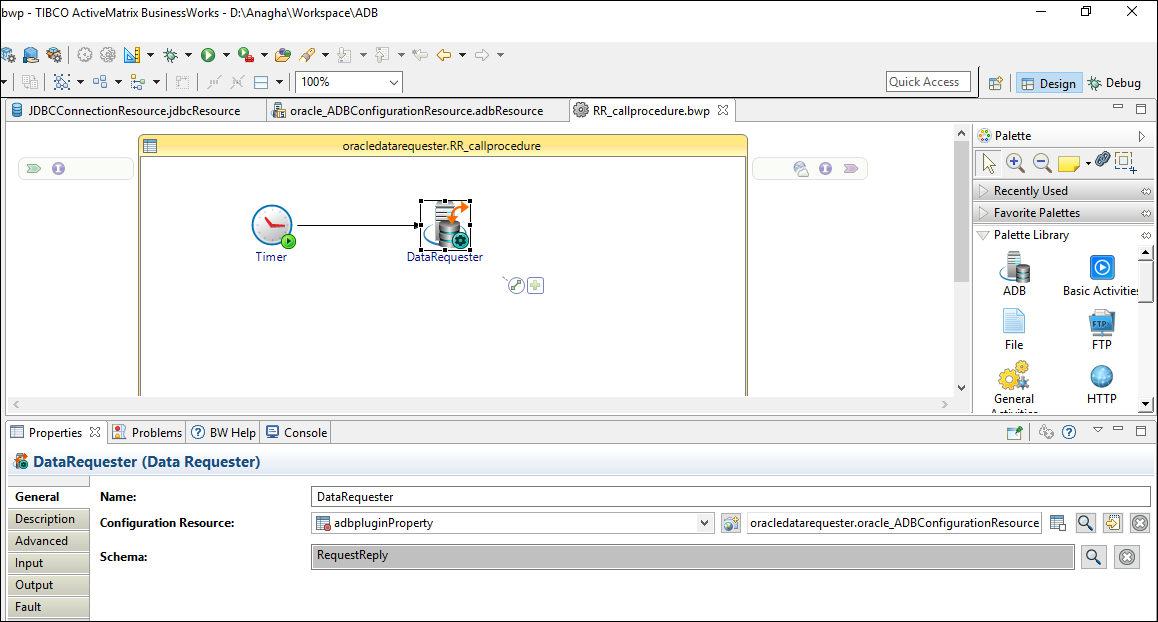Viewport: 1158px width, 622px height.
Task: Select the ADB palette icon
Action: (1014, 269)
